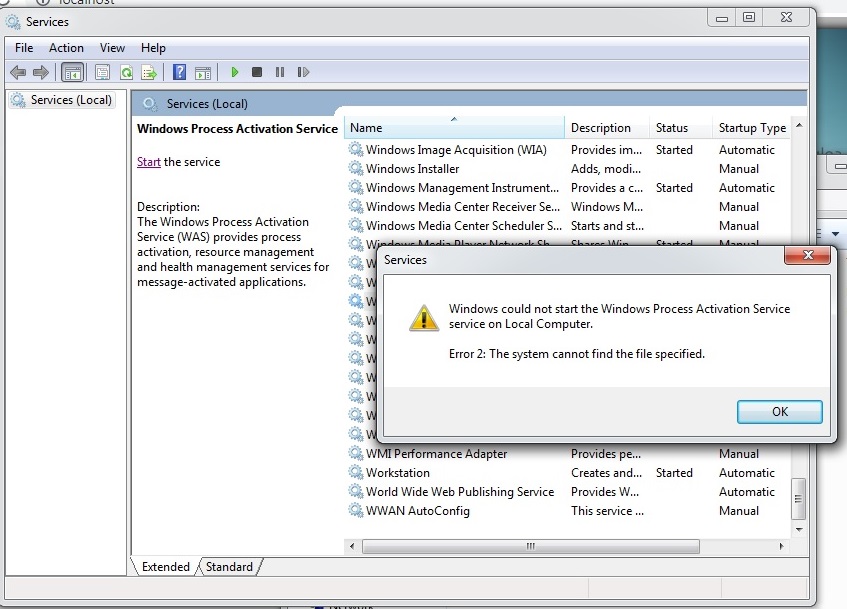Screen dimensions: 847x609
Task: Open the File menu
Action: tap(24, 48)
